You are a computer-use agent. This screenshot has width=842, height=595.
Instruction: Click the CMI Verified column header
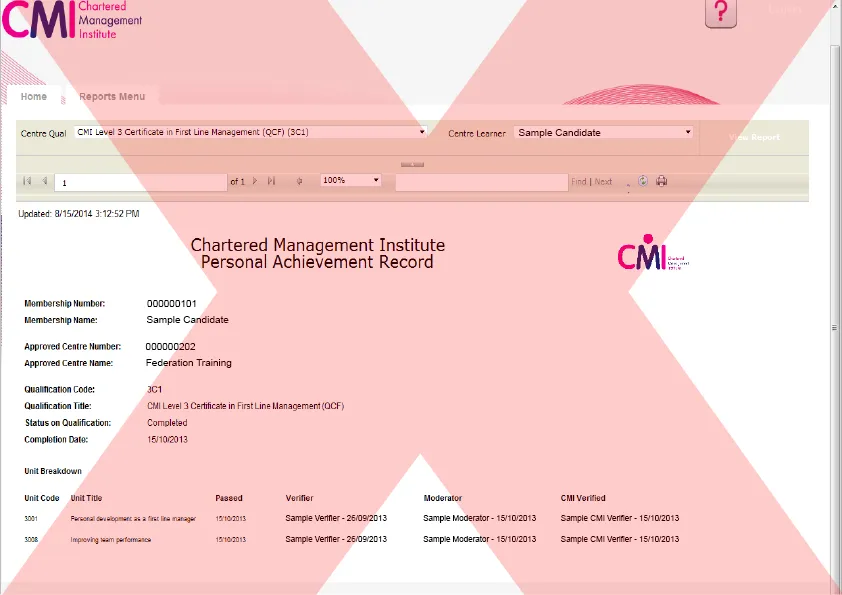click(583, 498)
